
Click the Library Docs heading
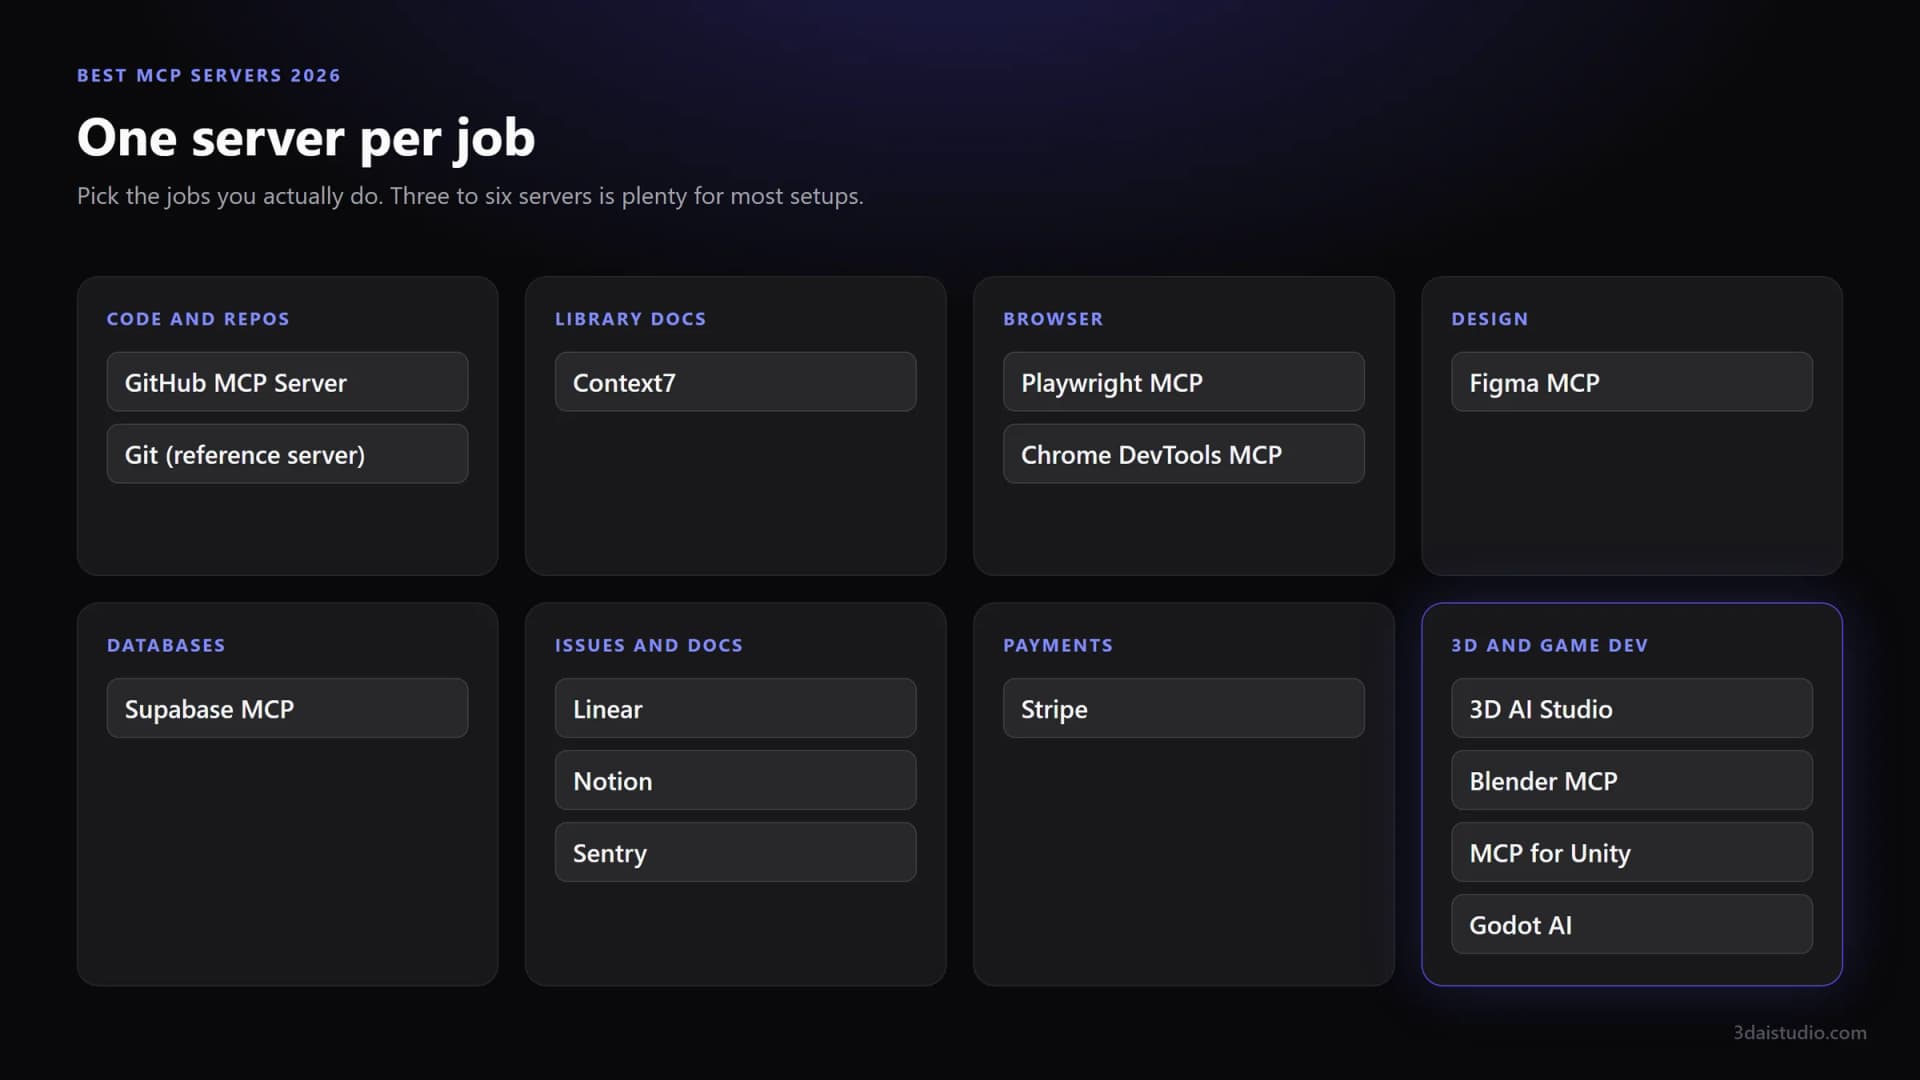[630, 319]
